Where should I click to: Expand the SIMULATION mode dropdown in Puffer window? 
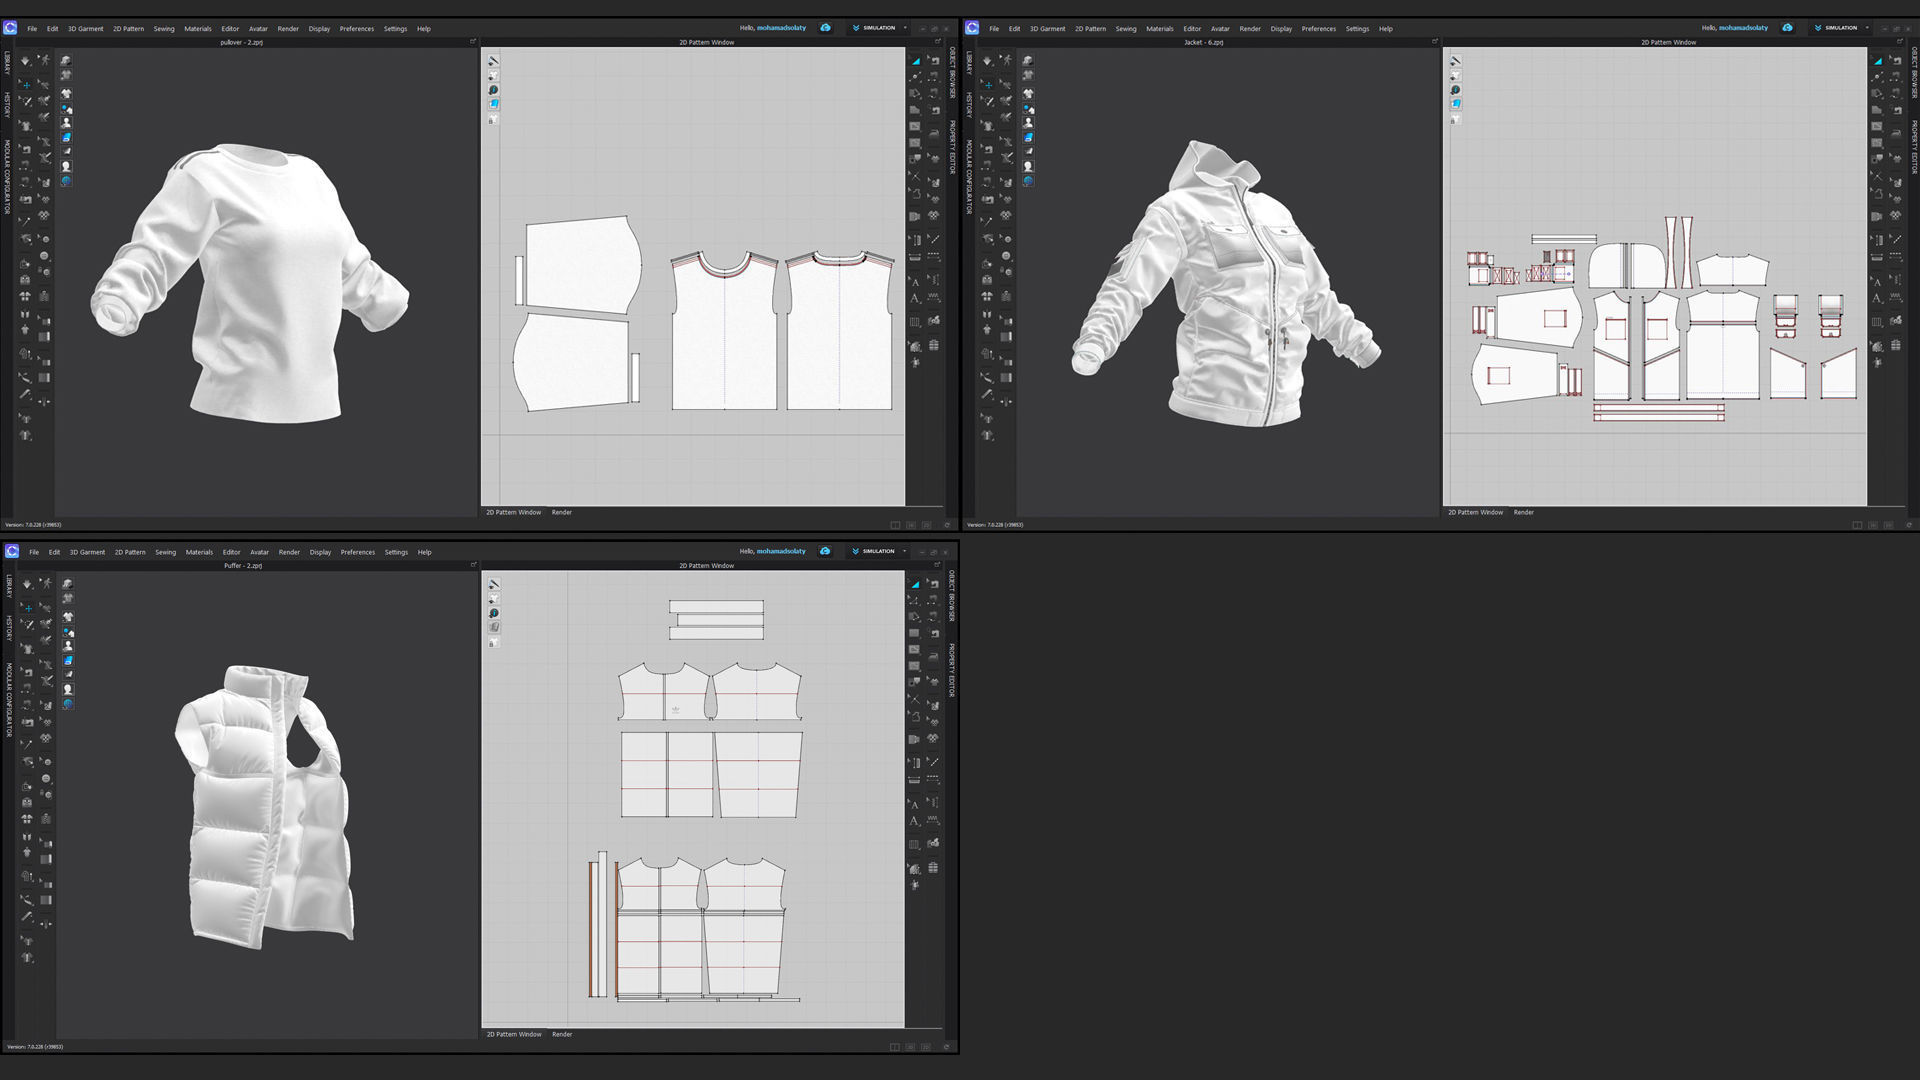pos(904,551)
